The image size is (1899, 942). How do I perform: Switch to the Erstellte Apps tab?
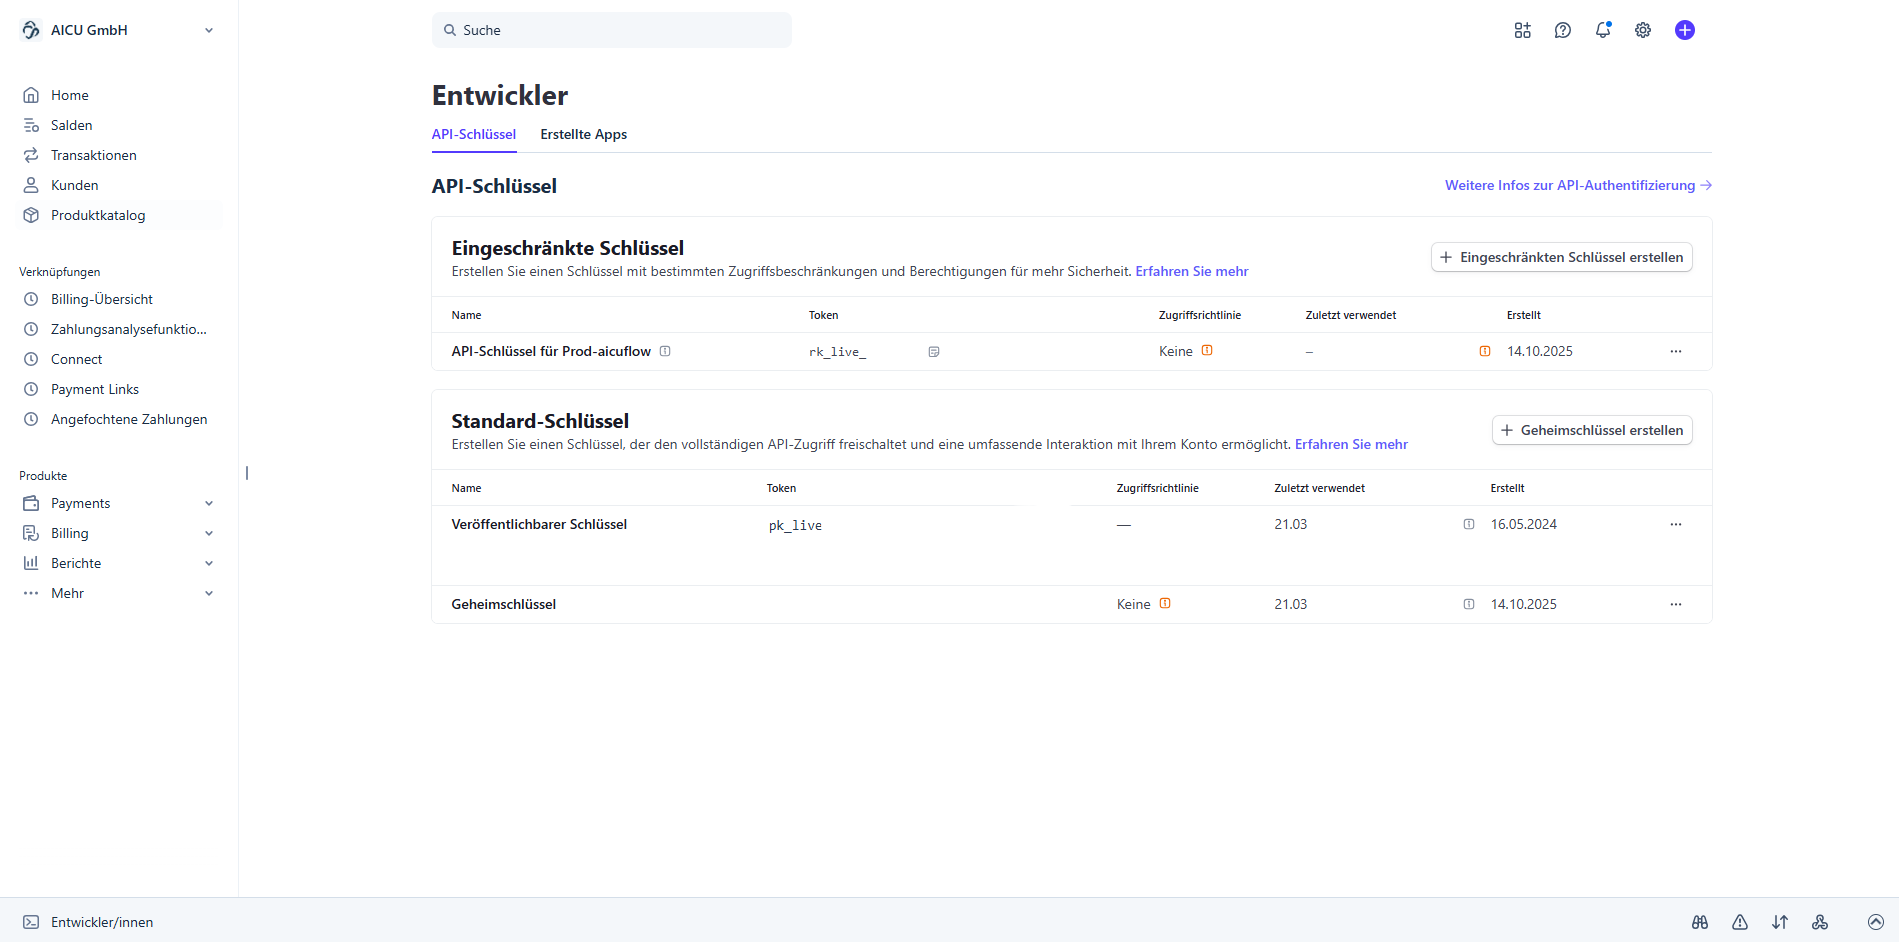pyautogui.click(x=583, y=134)
